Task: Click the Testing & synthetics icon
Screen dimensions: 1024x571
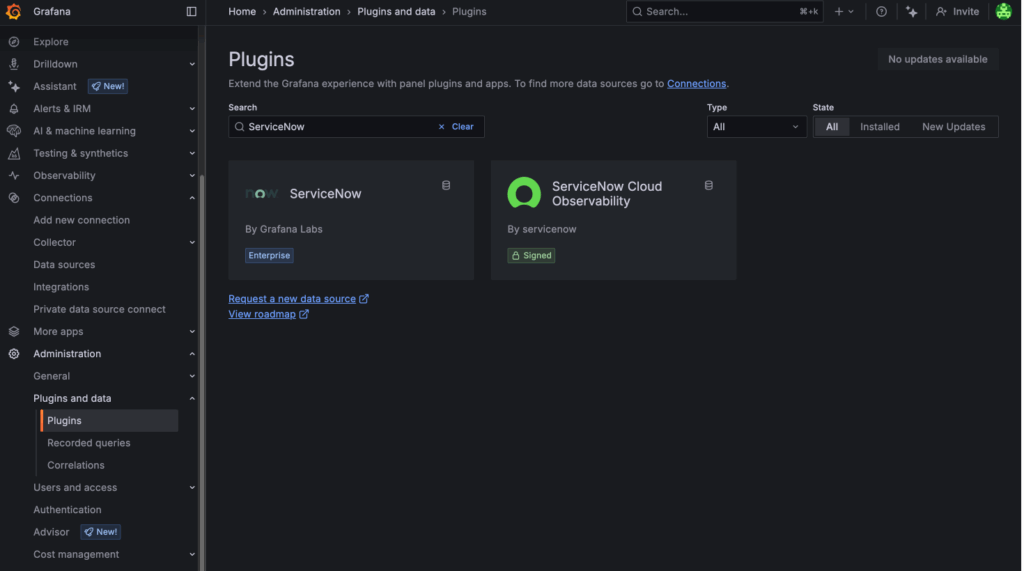Action: pyautogui.click(x=14, y=153)
